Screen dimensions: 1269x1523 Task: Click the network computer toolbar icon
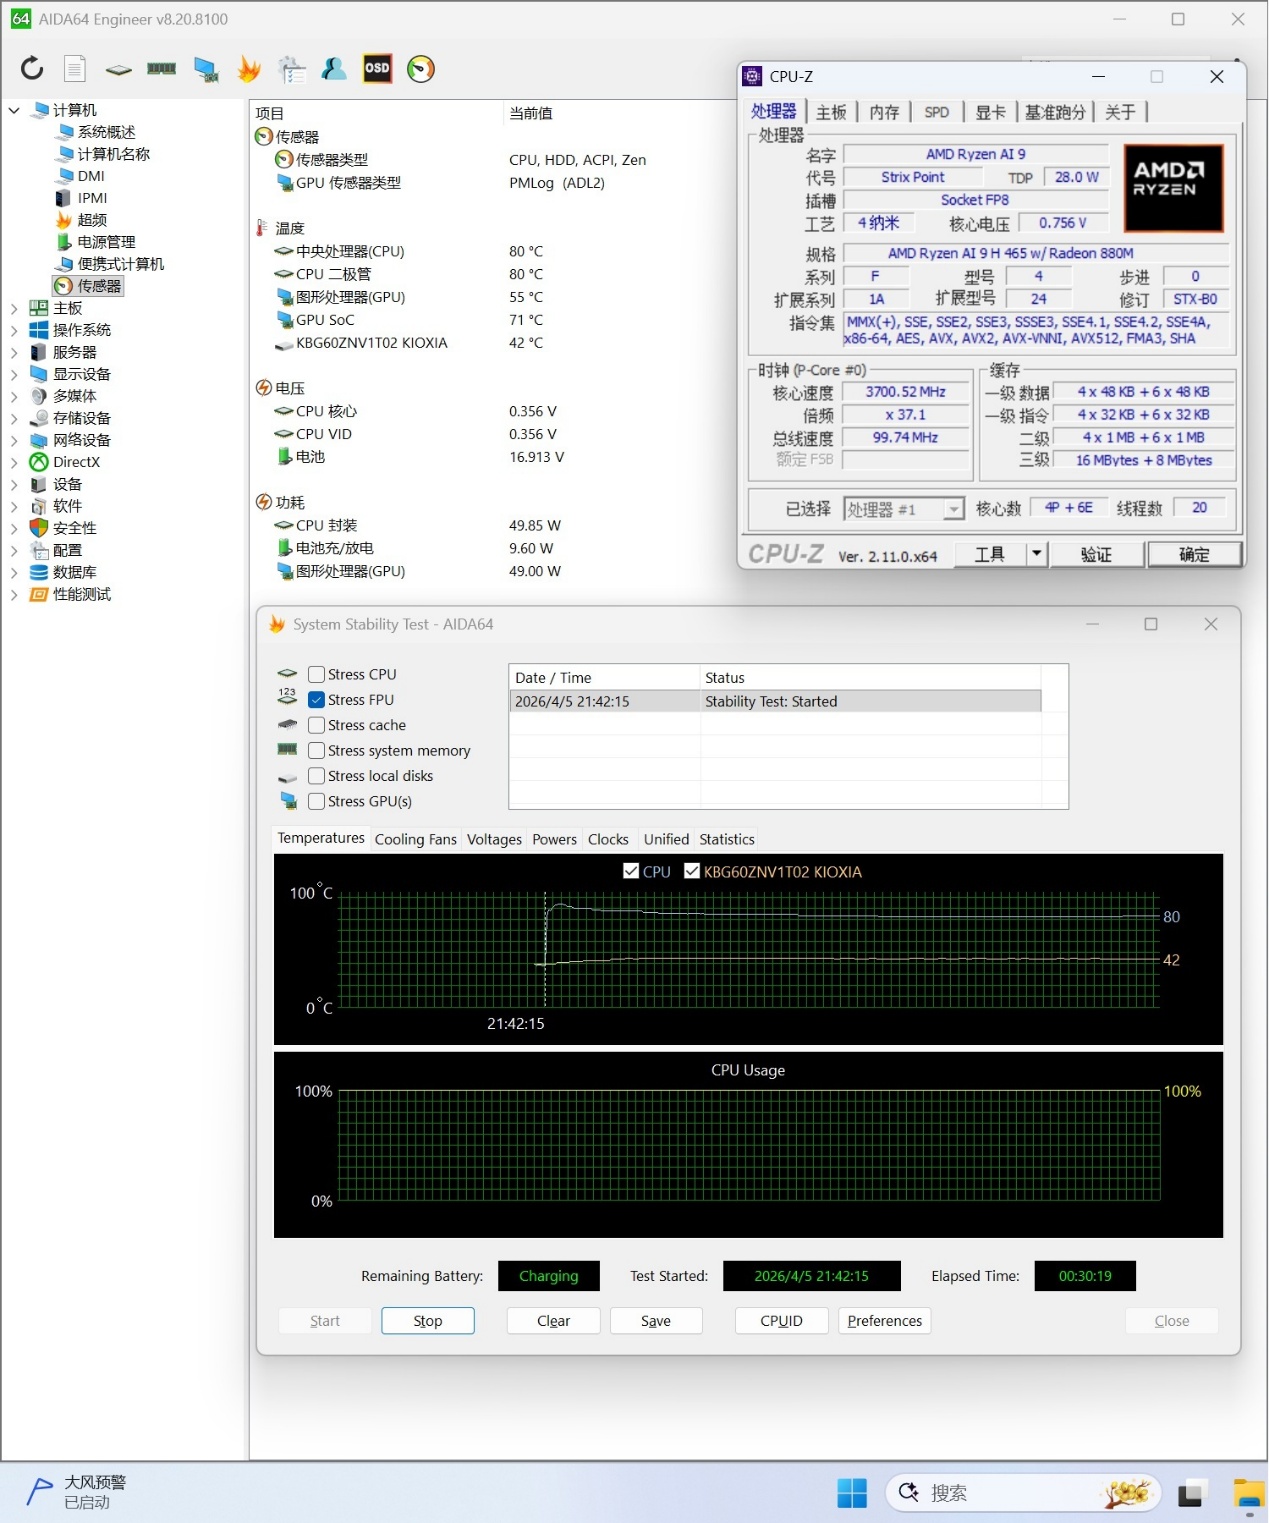coord(206,69)
